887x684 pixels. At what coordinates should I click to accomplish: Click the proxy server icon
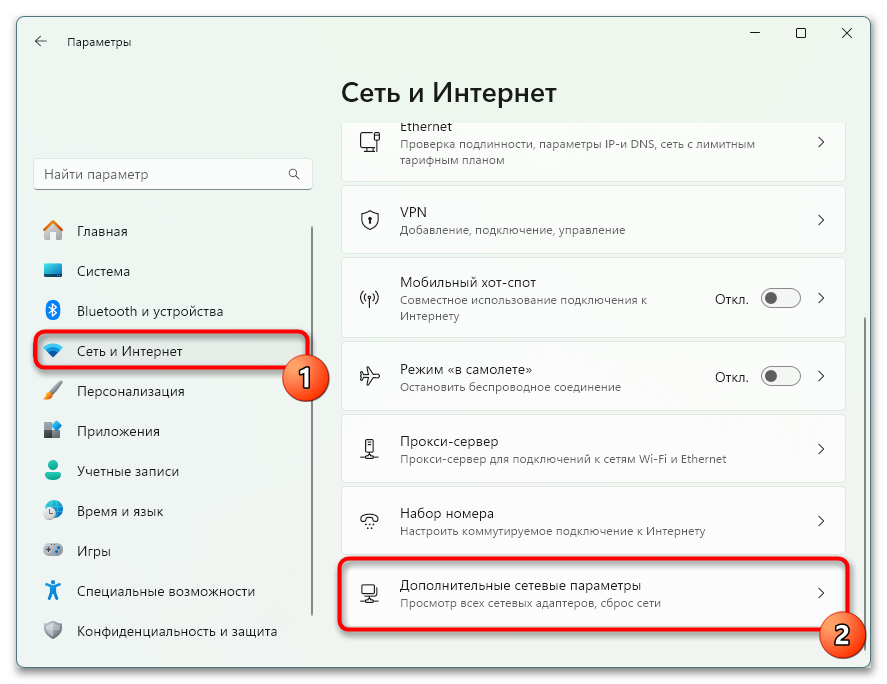click(370, 449)
